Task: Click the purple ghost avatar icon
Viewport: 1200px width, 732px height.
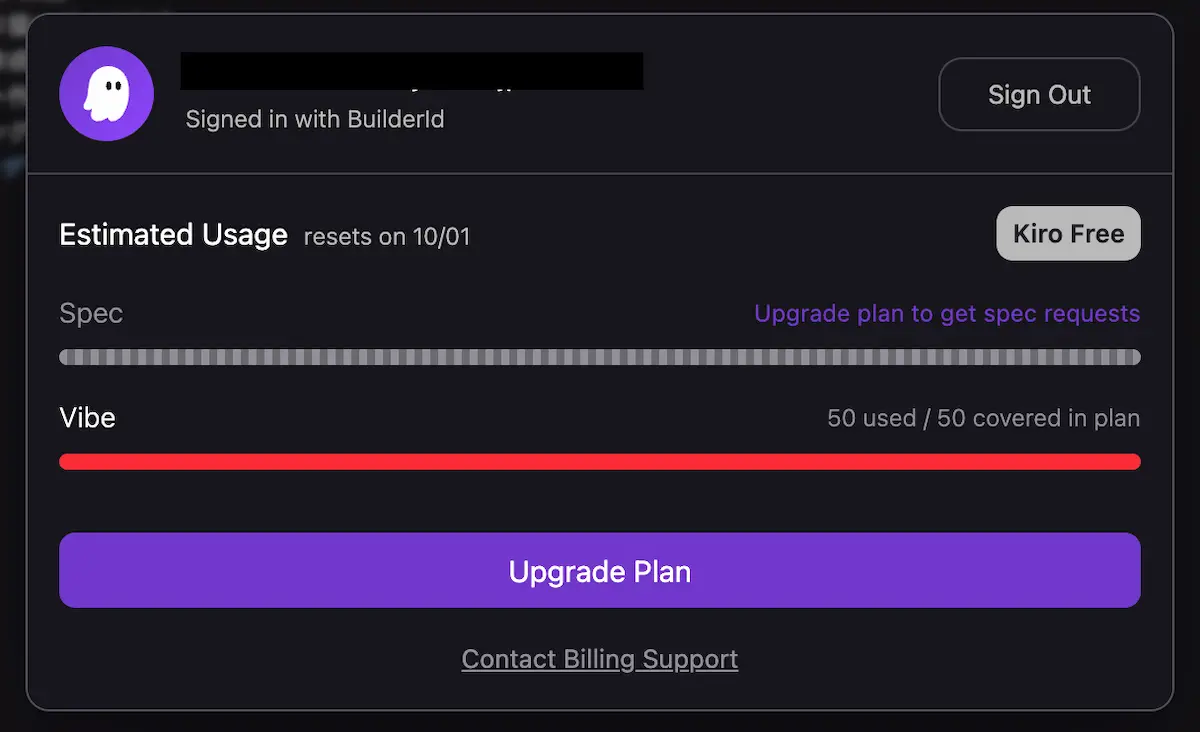Action: click(106, 95)
